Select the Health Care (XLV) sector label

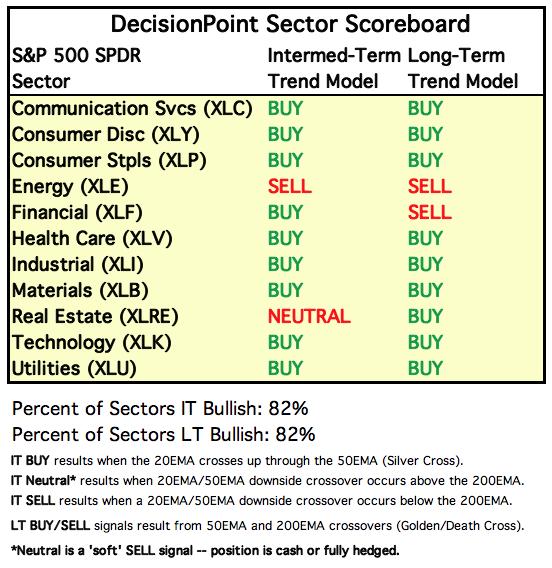(x=92, y=239)
